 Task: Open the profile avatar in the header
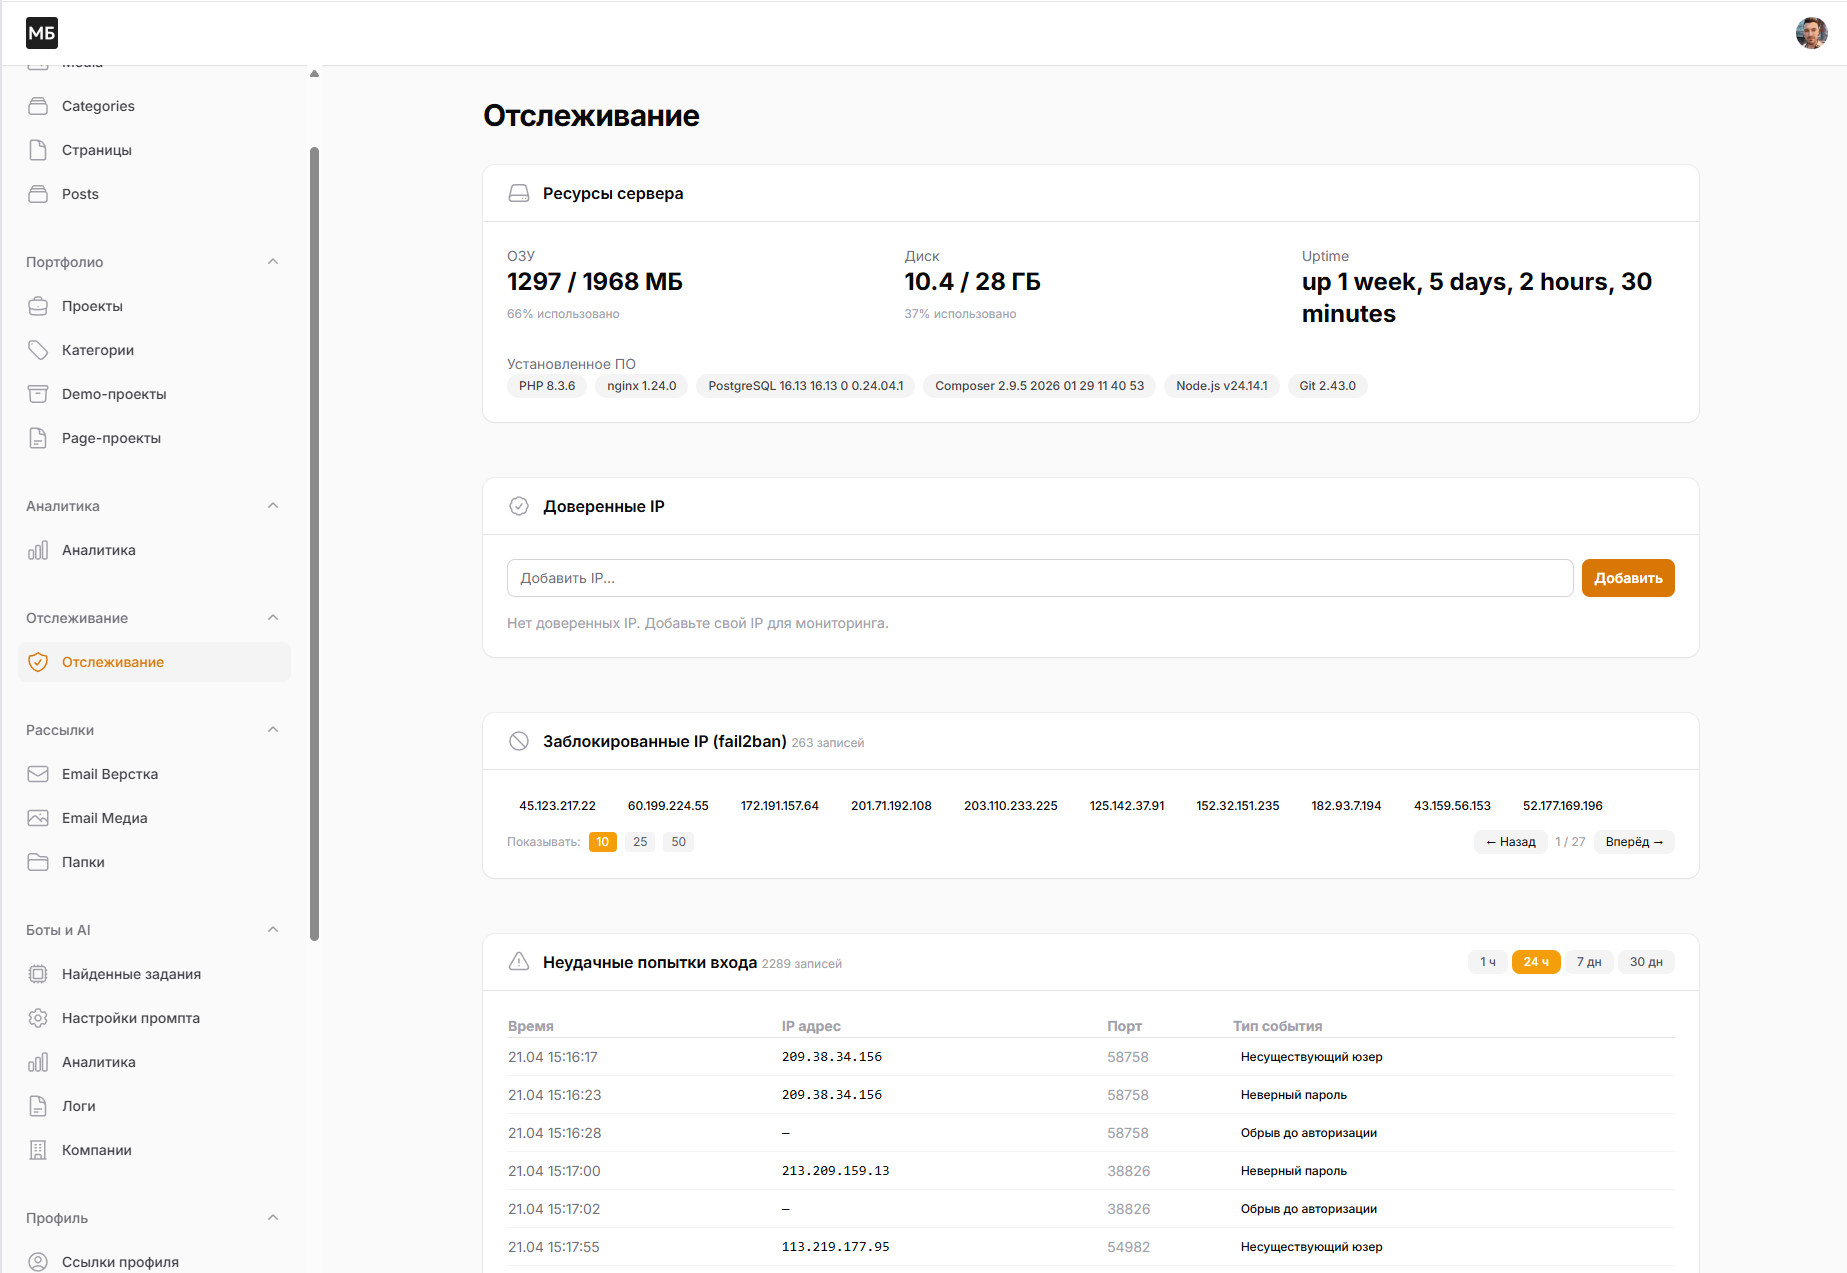coord(1811,32)
